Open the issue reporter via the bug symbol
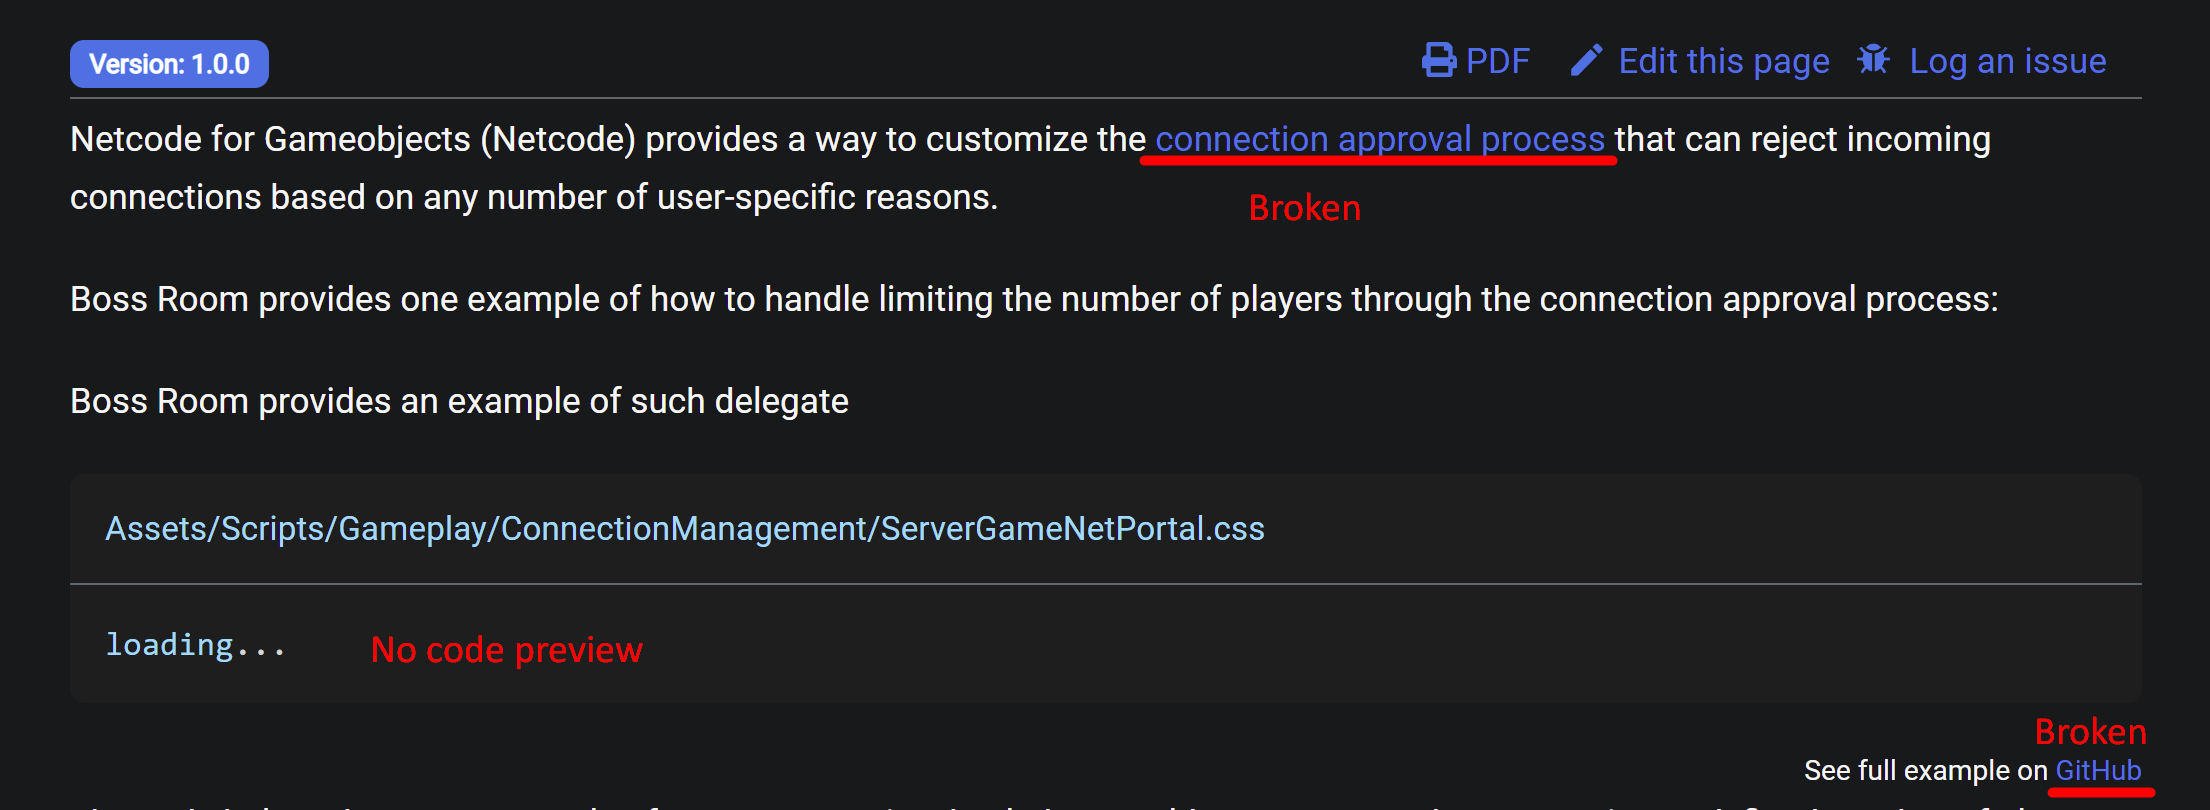The image size is (2210, 810). click(1873, 60)
